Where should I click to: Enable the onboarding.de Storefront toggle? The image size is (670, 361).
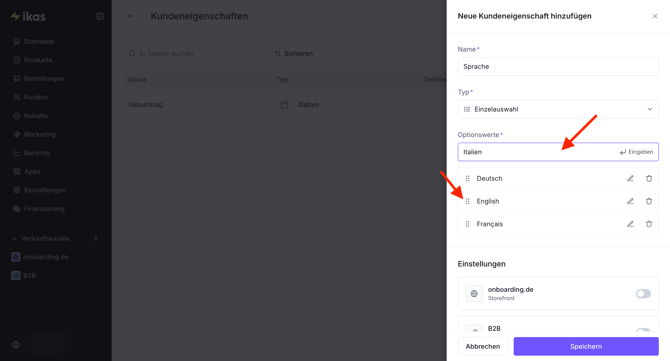click(643, 293)
